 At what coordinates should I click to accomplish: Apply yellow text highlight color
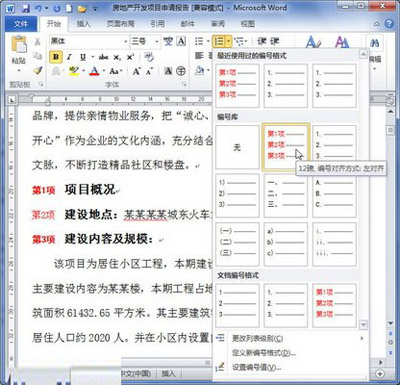click(74, 71)
